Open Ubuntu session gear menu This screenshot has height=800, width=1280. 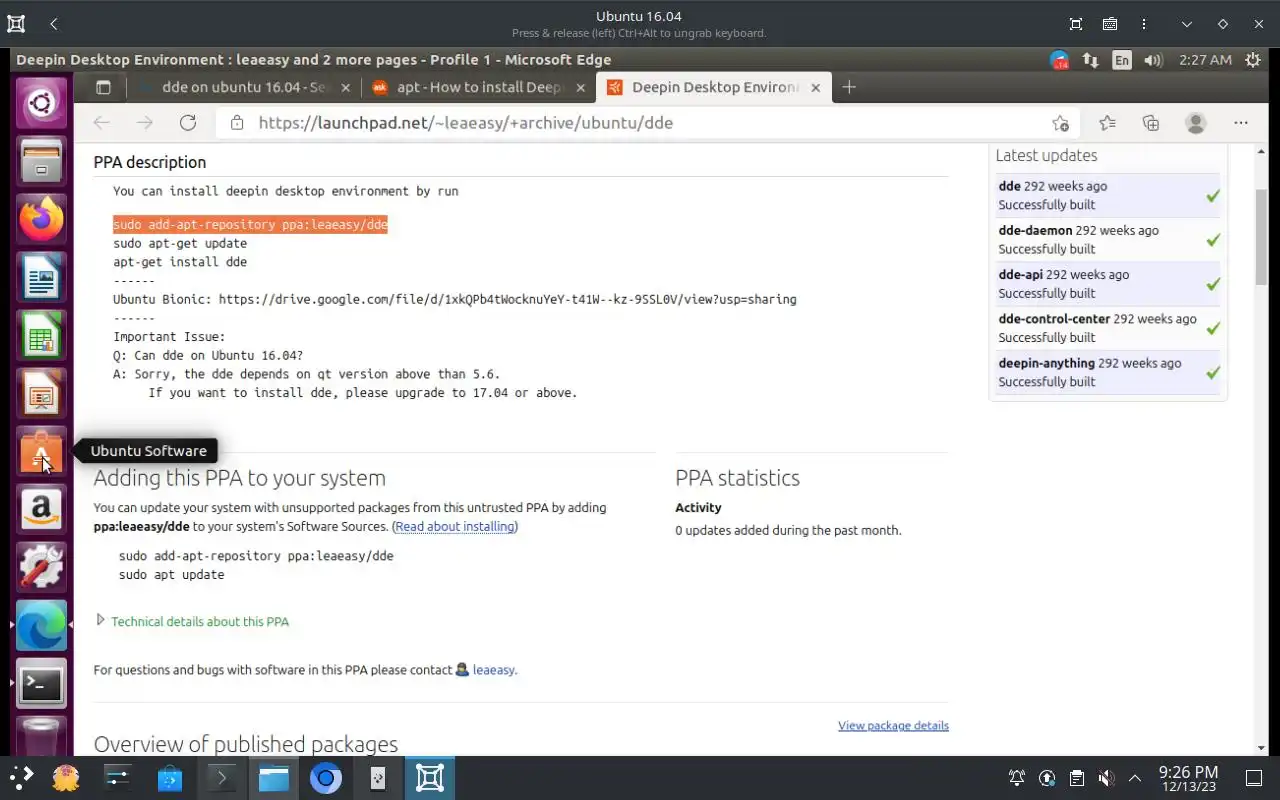pyautogui.click(x=1253, y=60)
